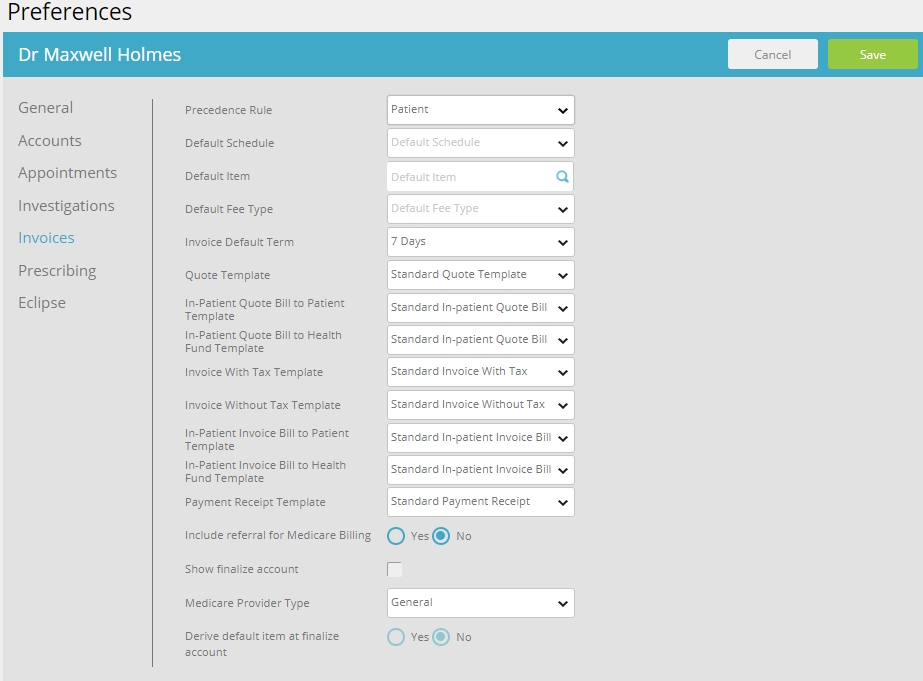Select No for Include referral for Medicare Billing

click(x=441, y=536)
